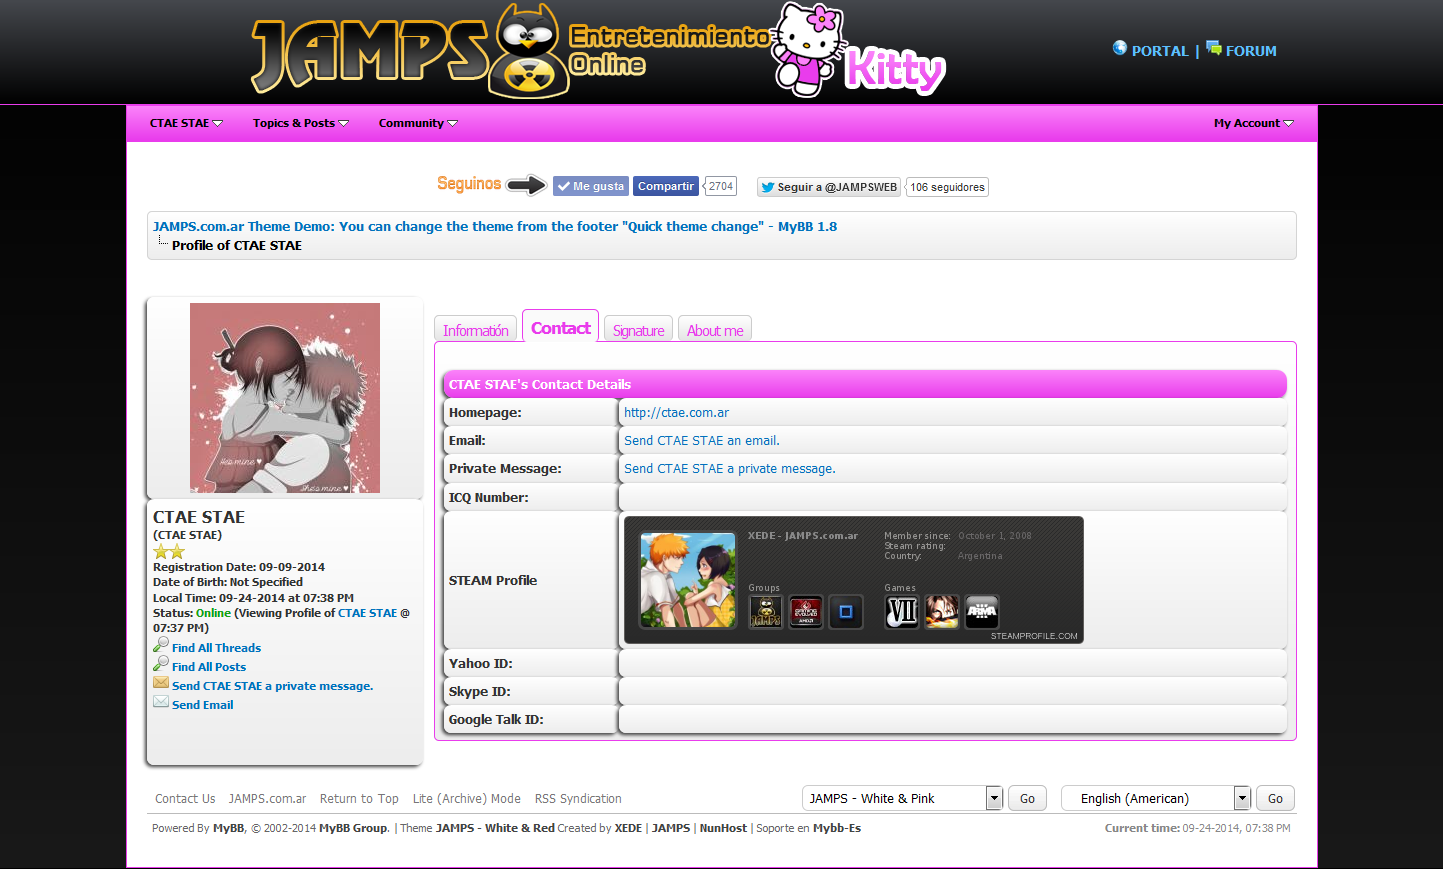Click the XEDE creator link in footer
Image resolution: width=1443 pixels, height=869 pixels.
coord(628,828)
